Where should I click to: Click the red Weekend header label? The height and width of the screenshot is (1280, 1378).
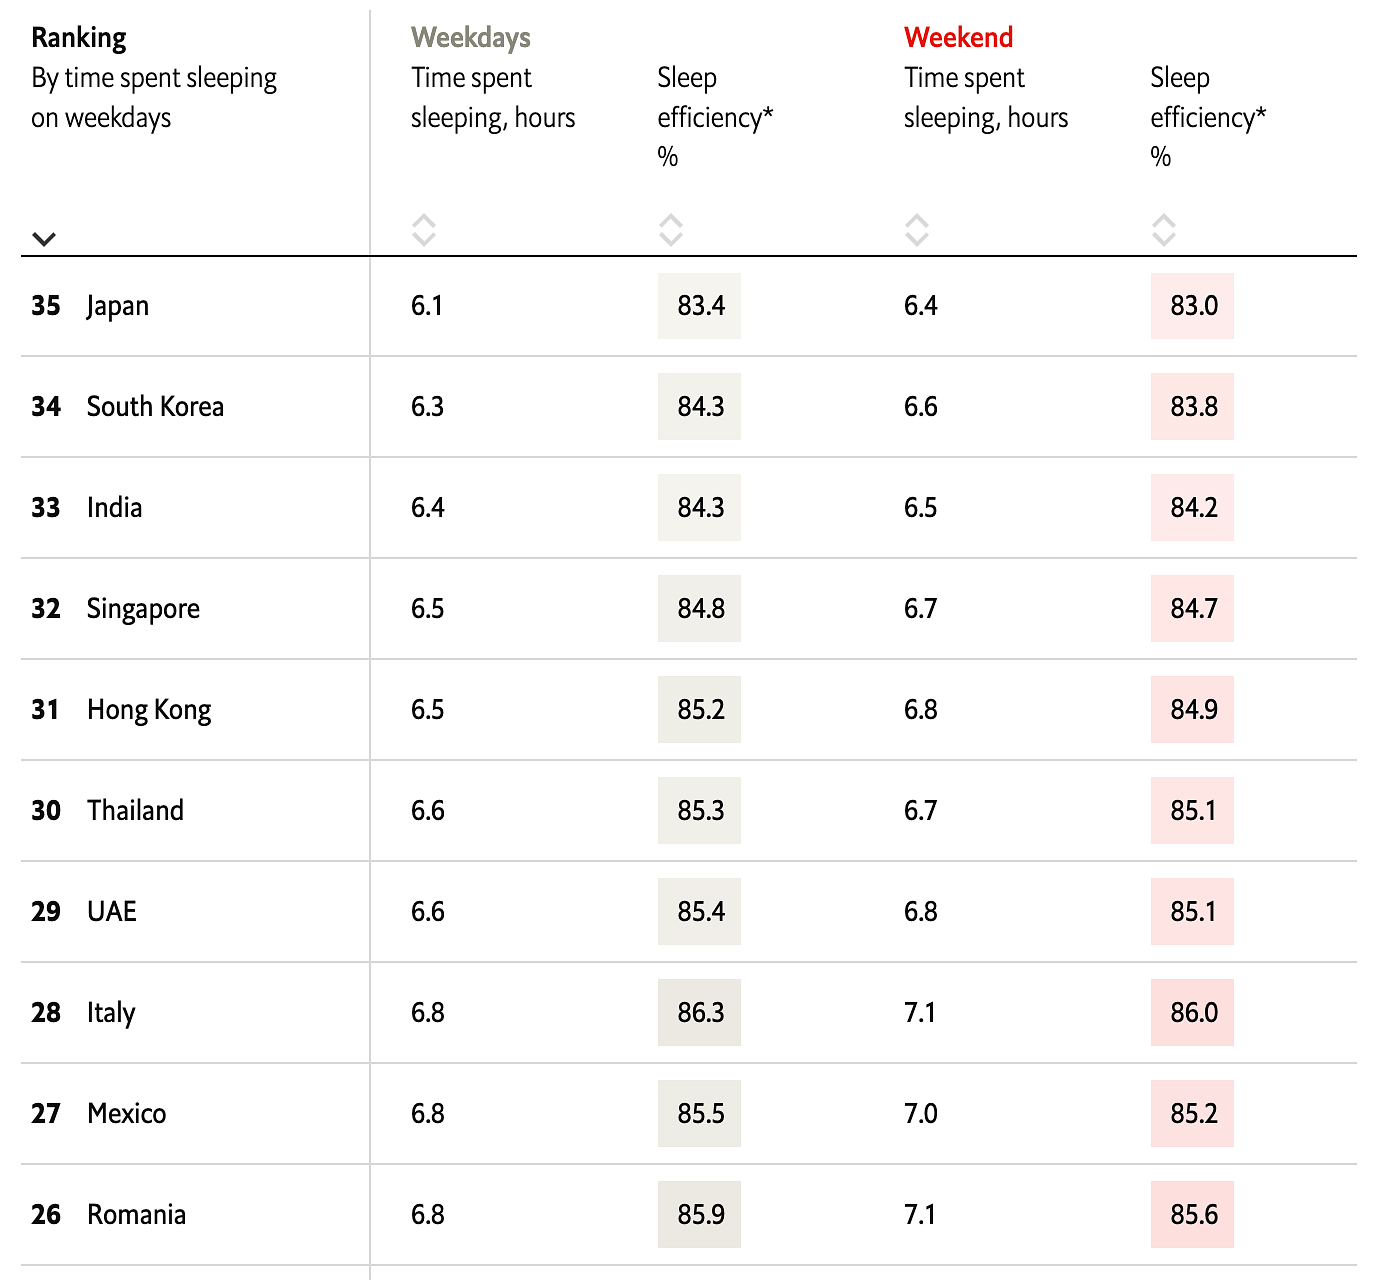(x=958, y=38)
